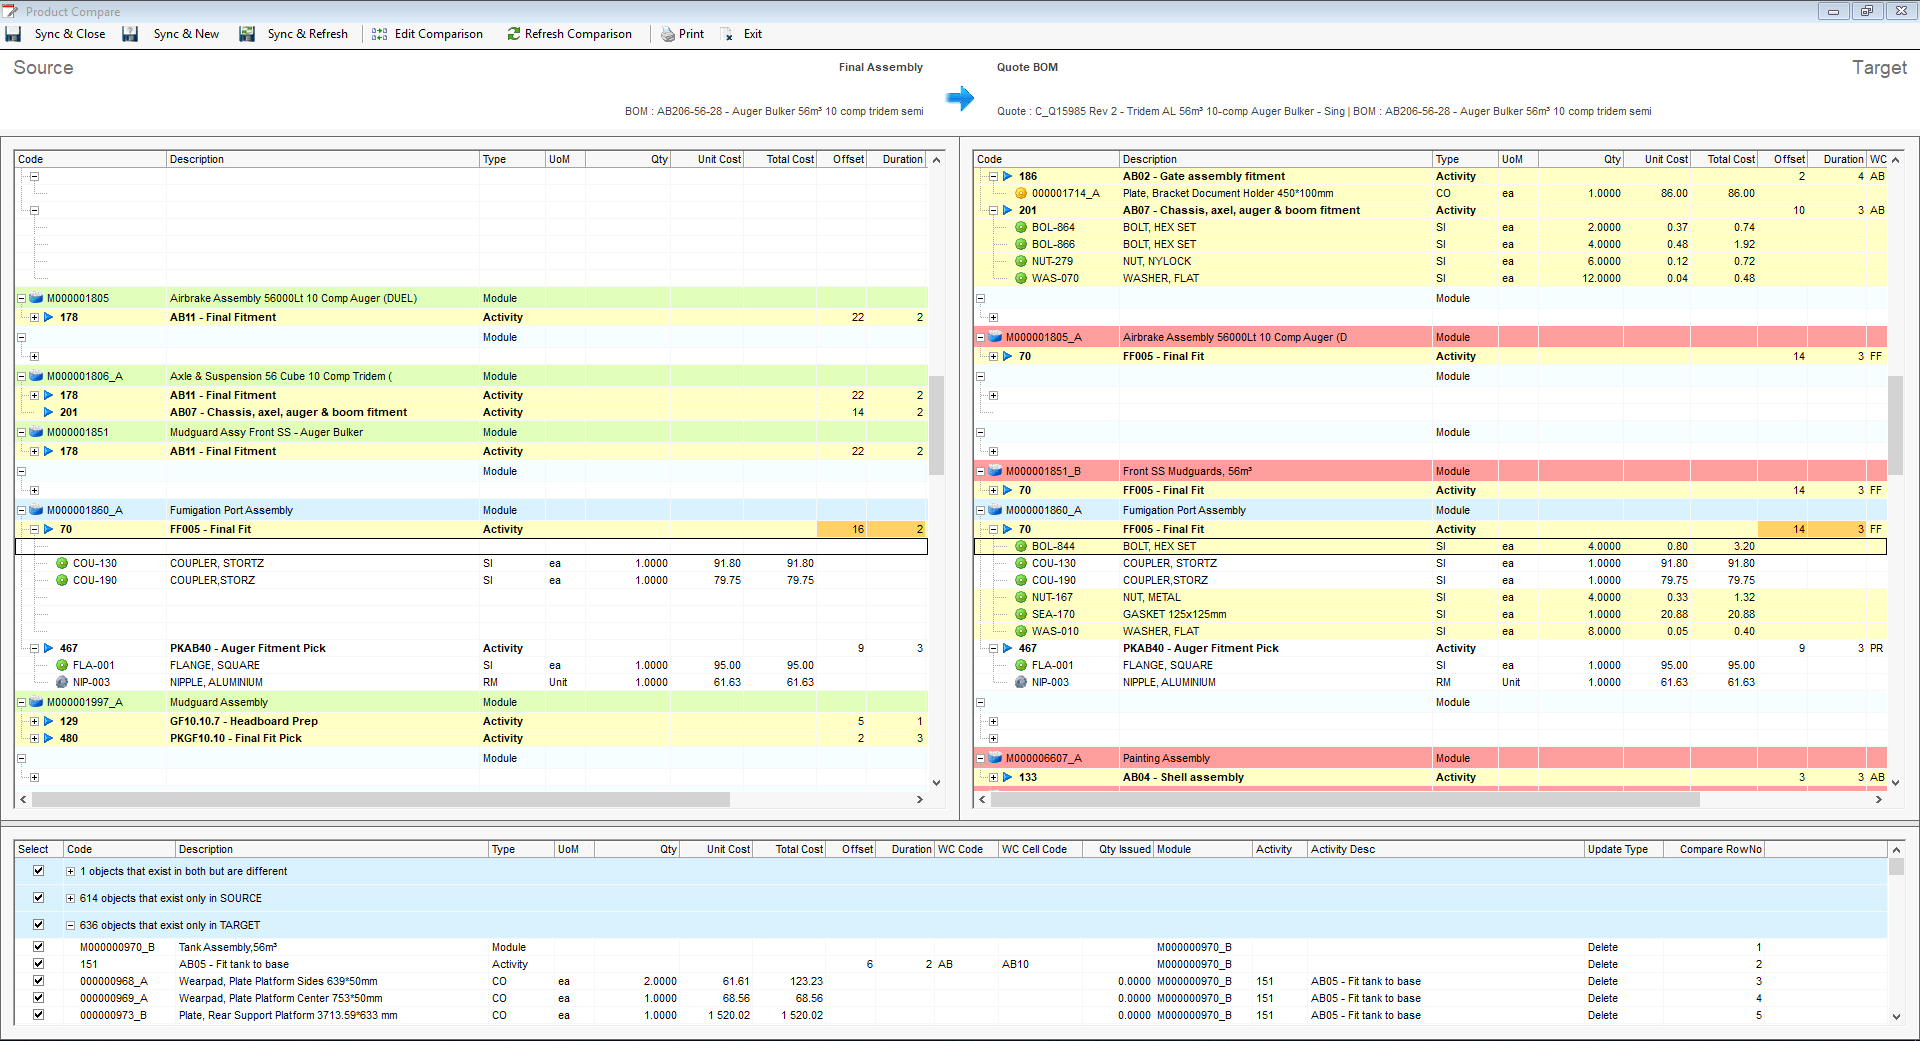Toggle checkbox for M000000970_B Tank Assembly row
This screenshot has height=1041, width=1920.
click(x=39, y=947)
